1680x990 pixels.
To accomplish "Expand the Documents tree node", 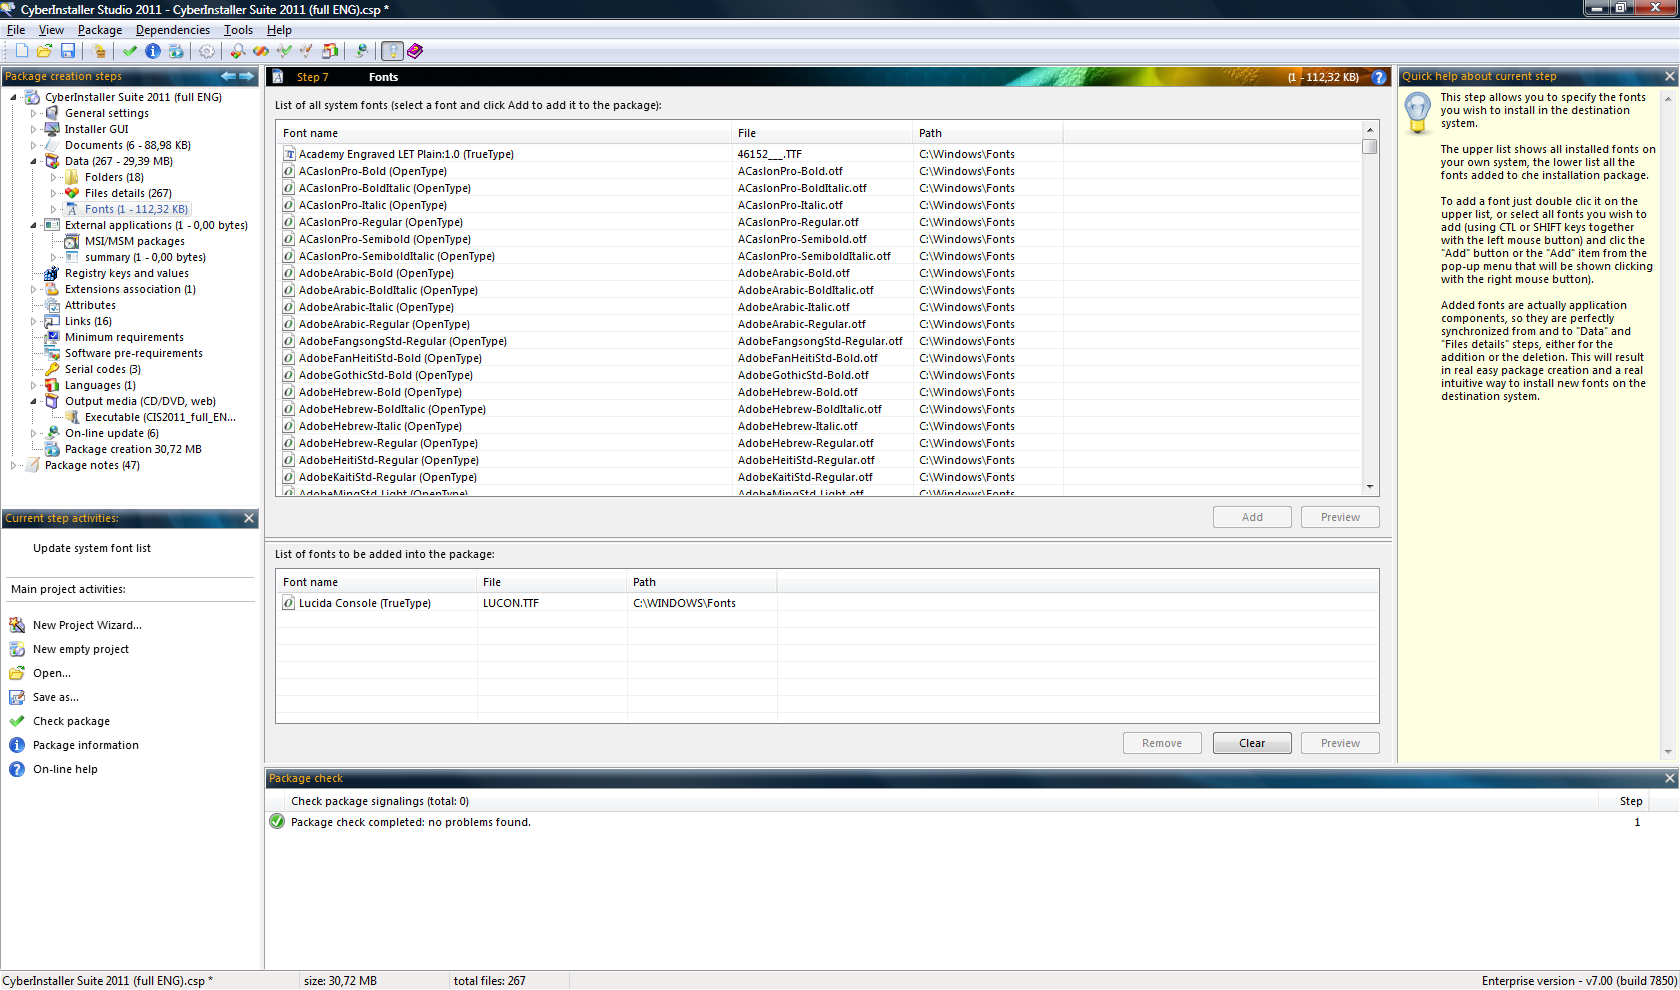I will [34, 145].
